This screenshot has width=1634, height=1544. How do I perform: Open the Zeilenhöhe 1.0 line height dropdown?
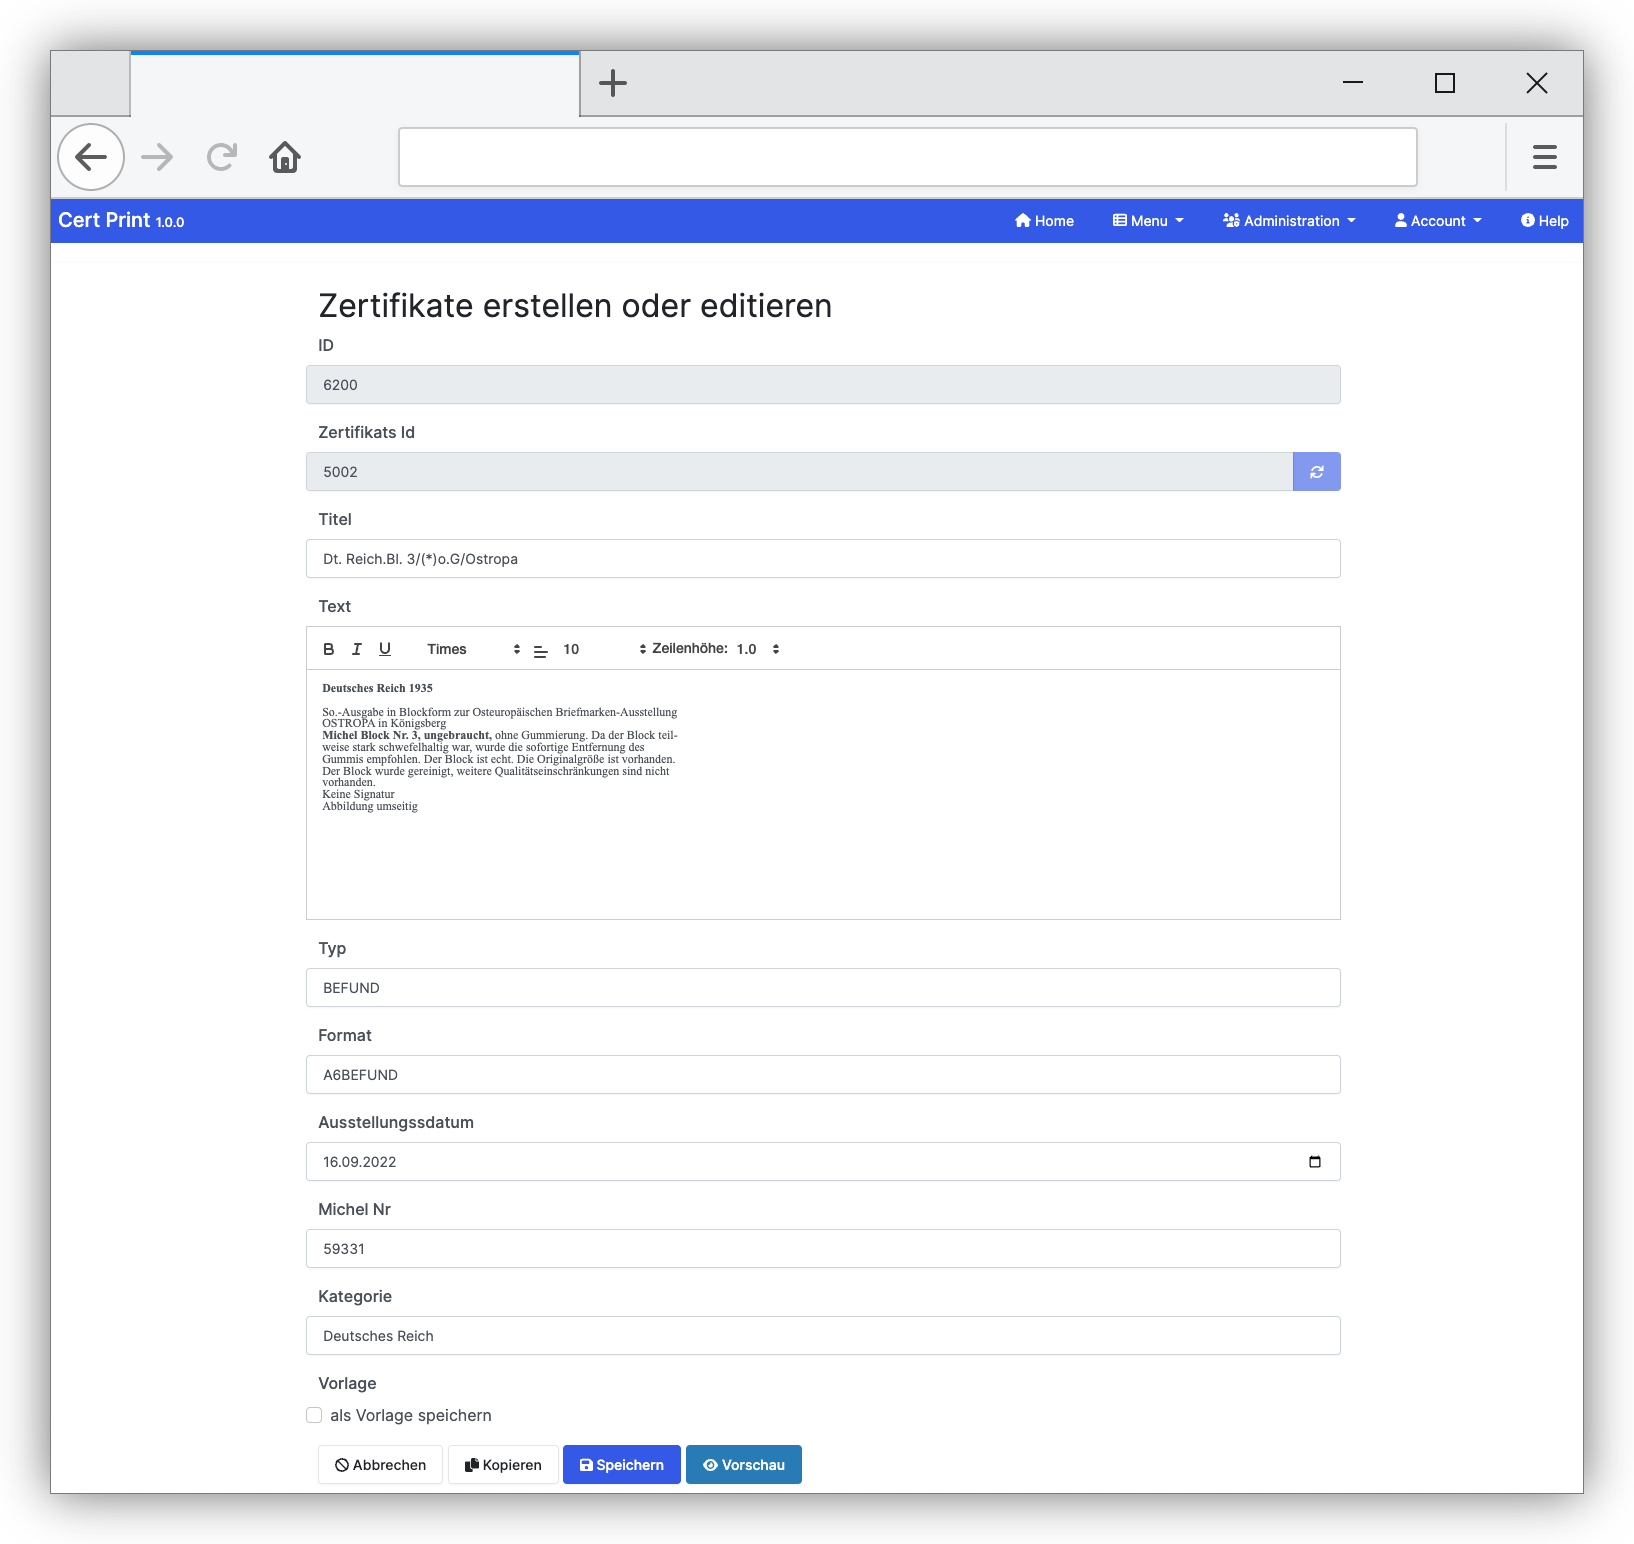click(757, 649)
